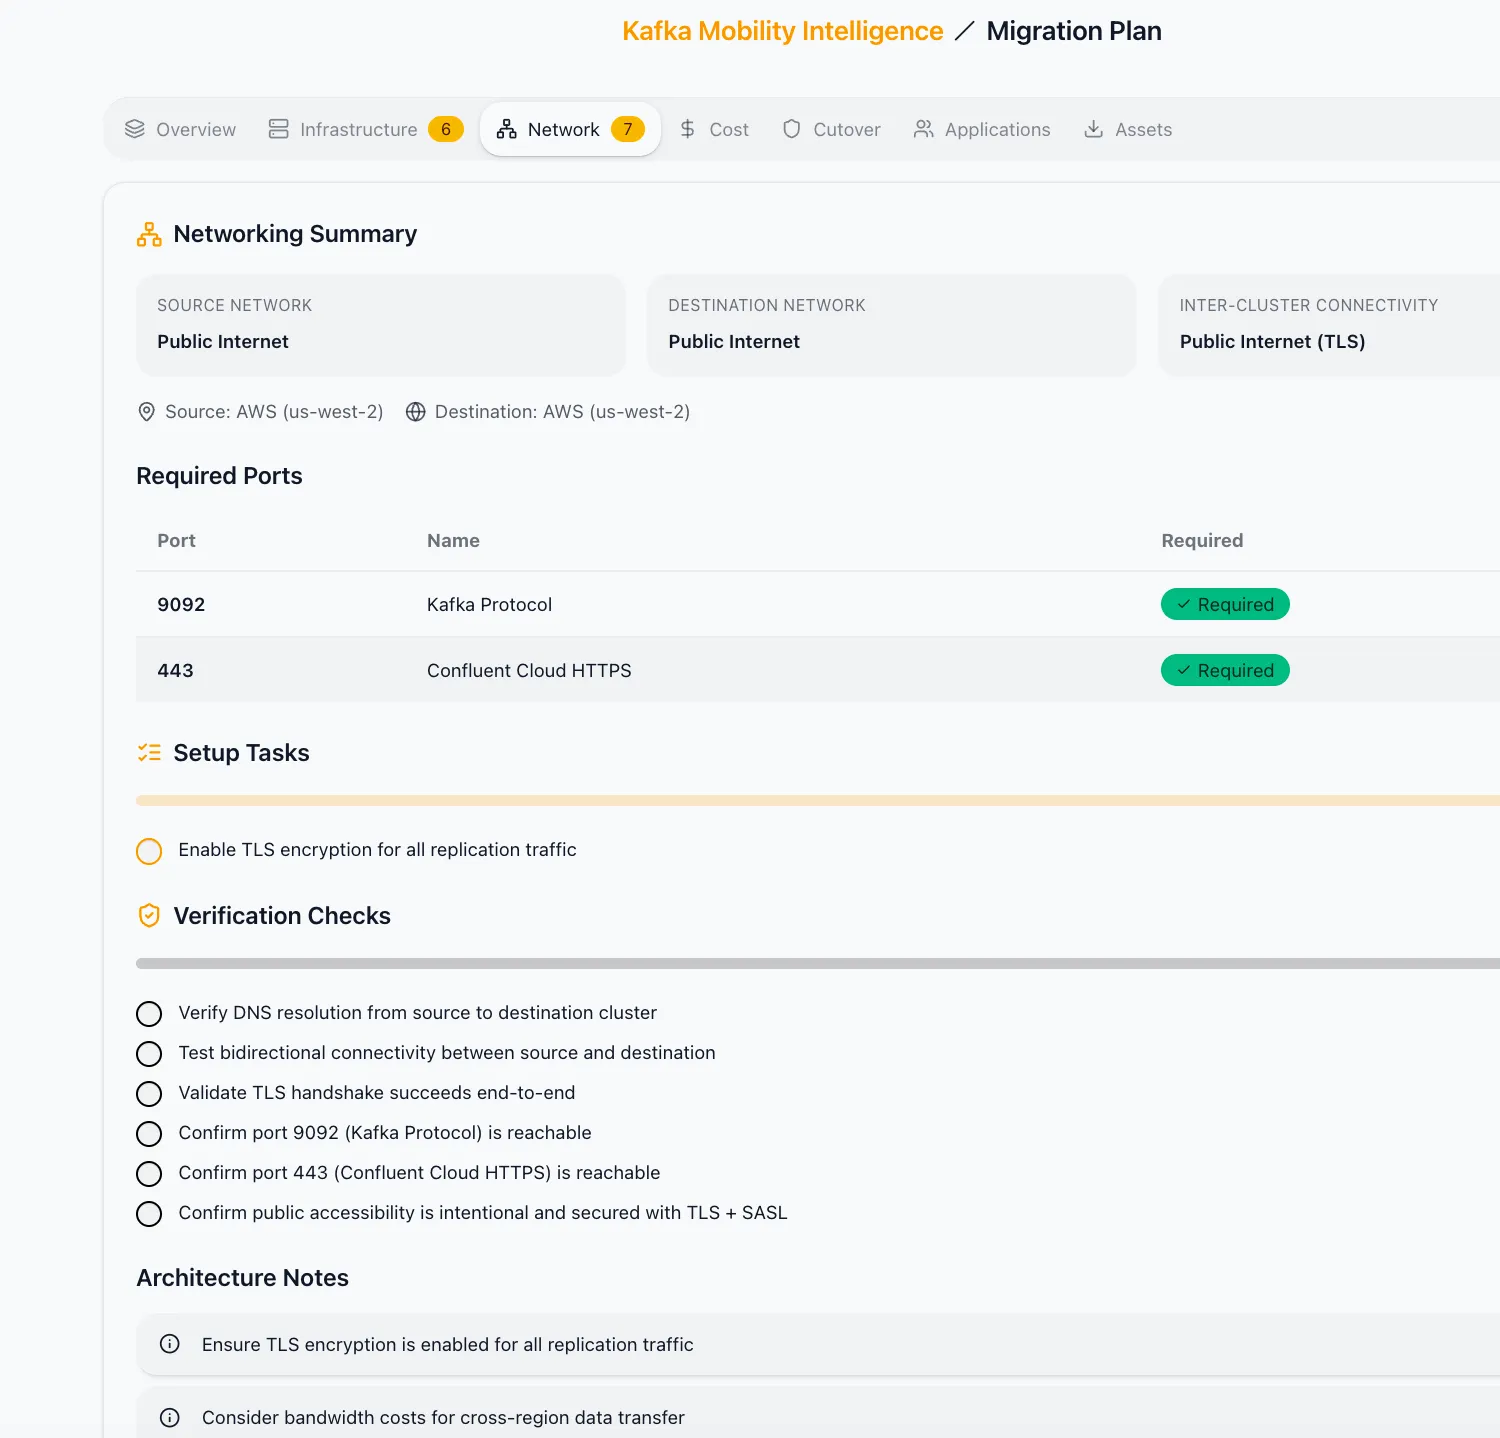Screen dimensions: 1500x1438
Task: Click the globe icon beside Destination
Action: coord(416,411)
